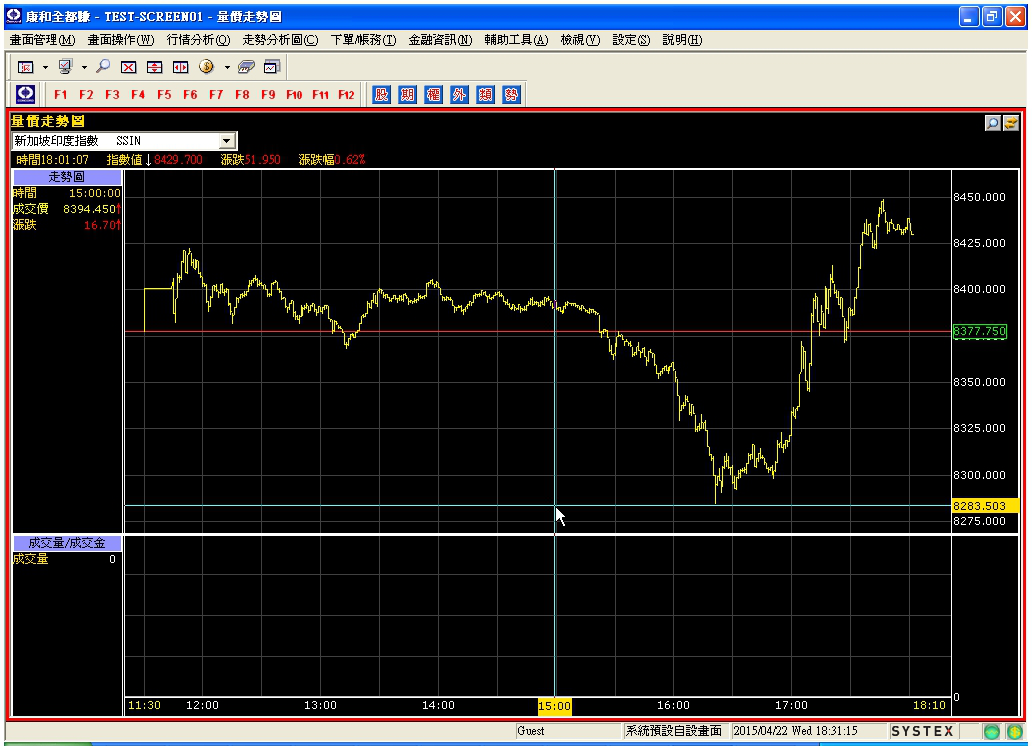Open the 下單/帳務(T) menu
This screenshot has height=746, width=1032.
pos(363,40)
